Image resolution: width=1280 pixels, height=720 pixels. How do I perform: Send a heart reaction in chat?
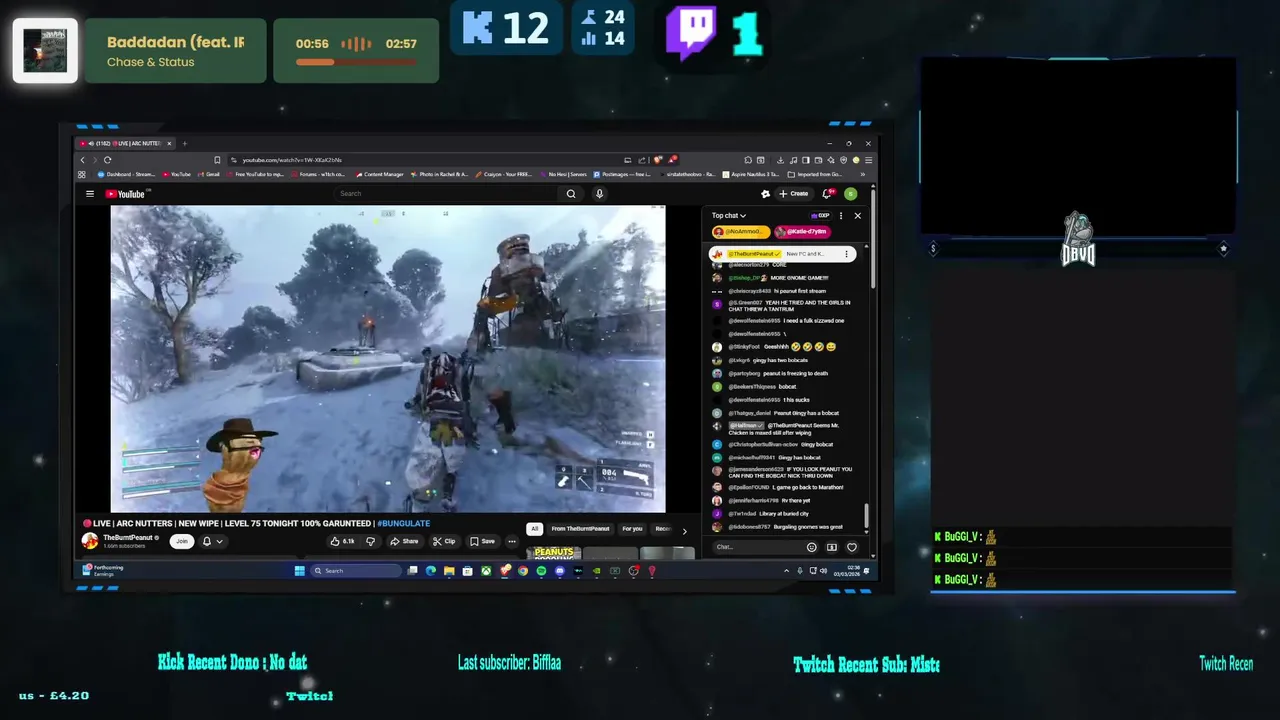(852, 547)
